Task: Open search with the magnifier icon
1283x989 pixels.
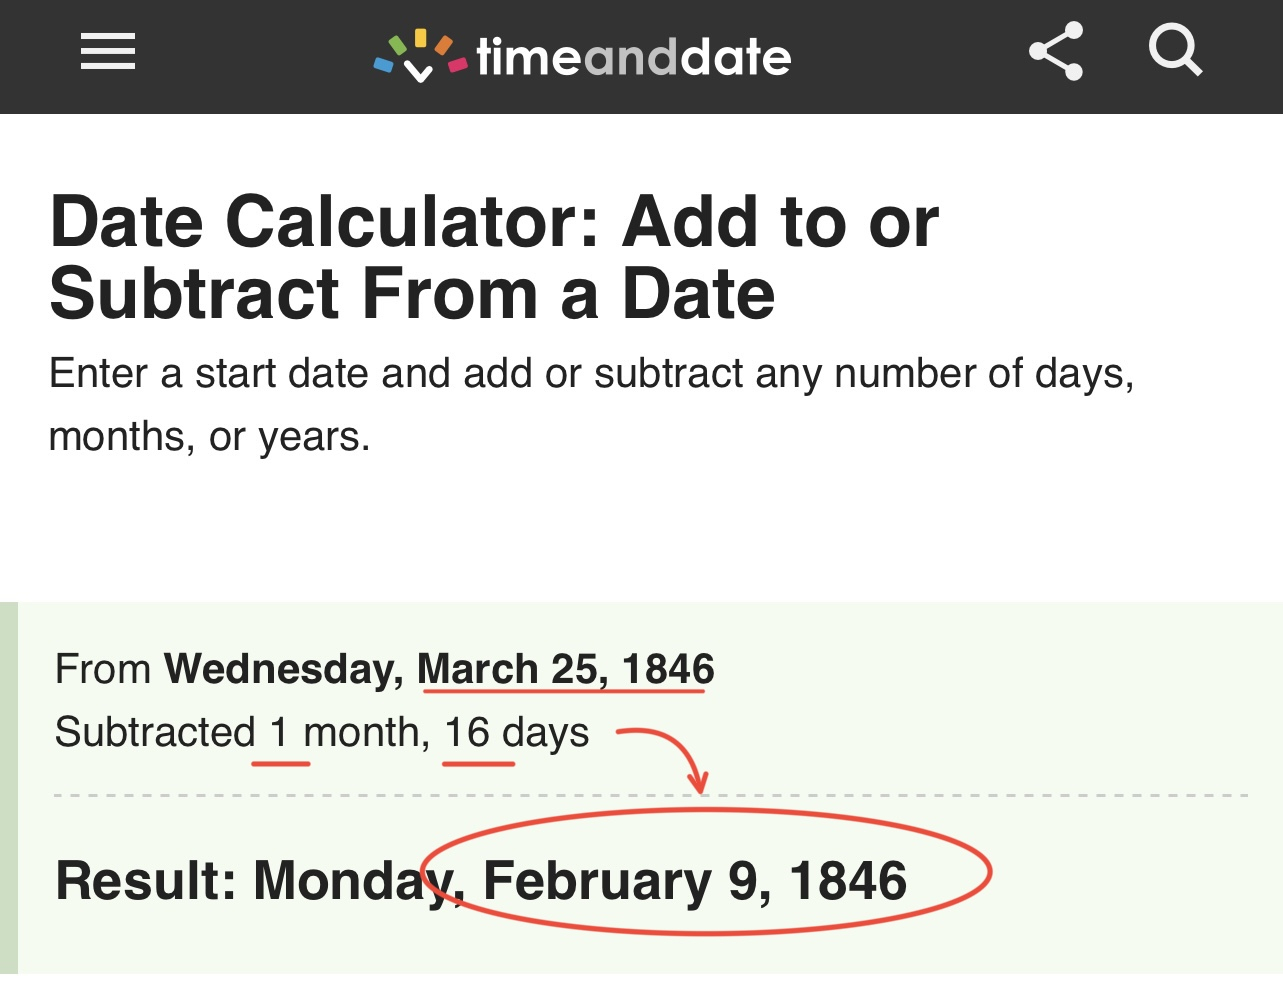Action: 1174,50
